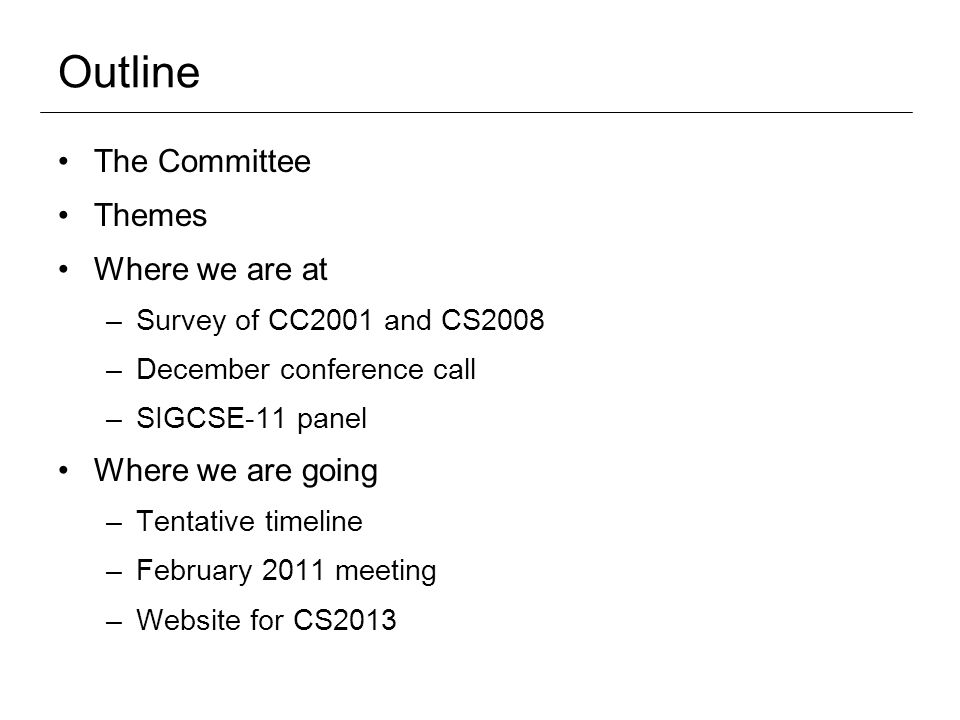This screenshot has width=960, height=720.
Task: Click the dash before Tentative timeline
Action: 114,523
